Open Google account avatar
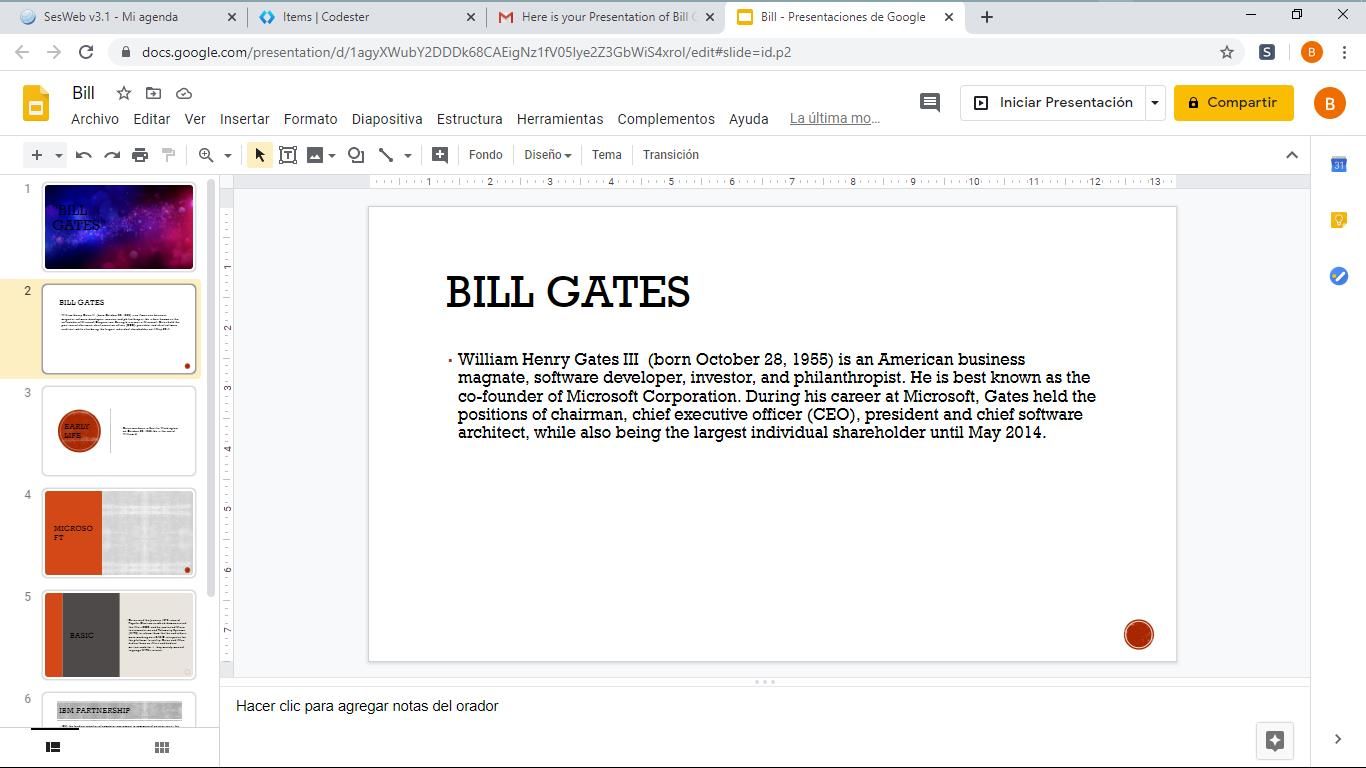The width and height of the screenshot is (1366, 768). coord(1329,102)
